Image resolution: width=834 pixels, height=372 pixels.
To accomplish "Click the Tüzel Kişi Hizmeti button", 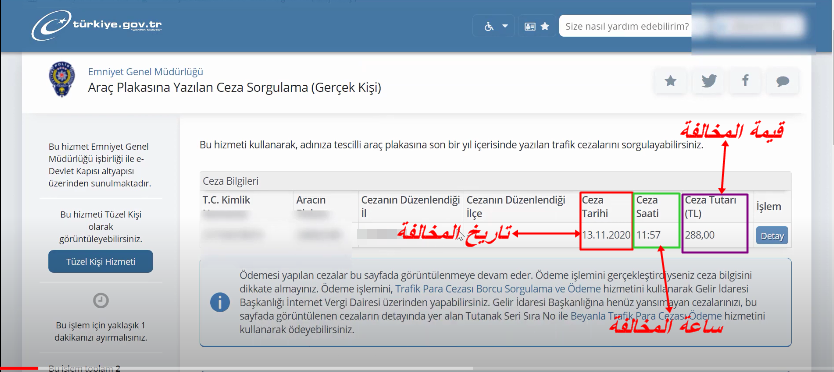I will pos(101,262).
